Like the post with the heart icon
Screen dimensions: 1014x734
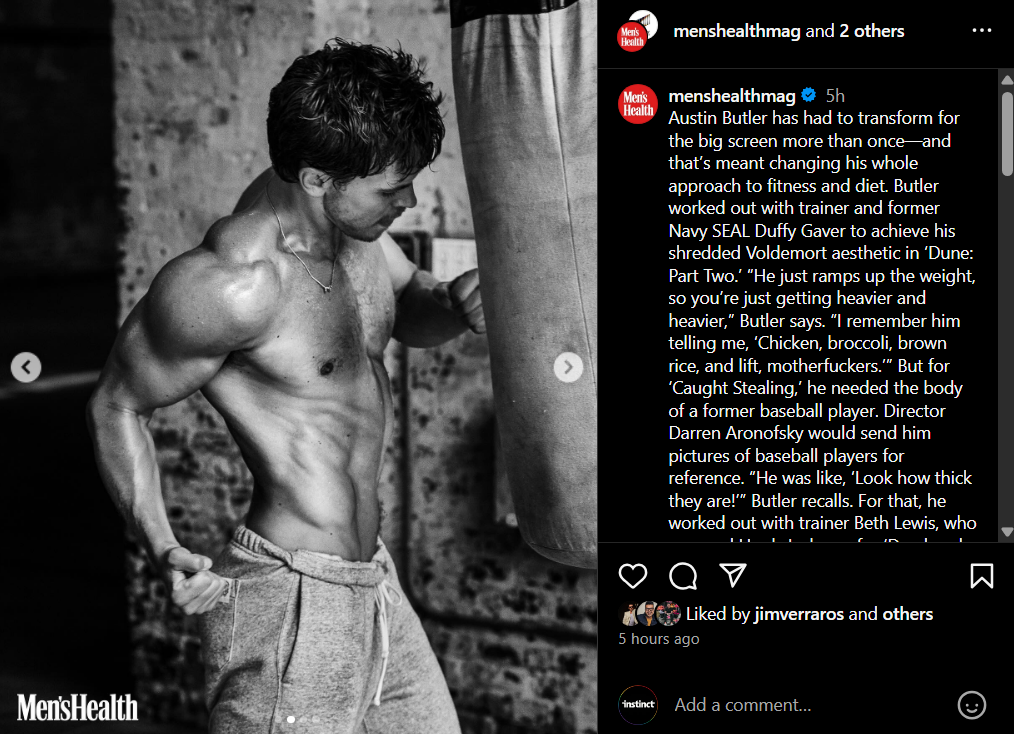632,576
